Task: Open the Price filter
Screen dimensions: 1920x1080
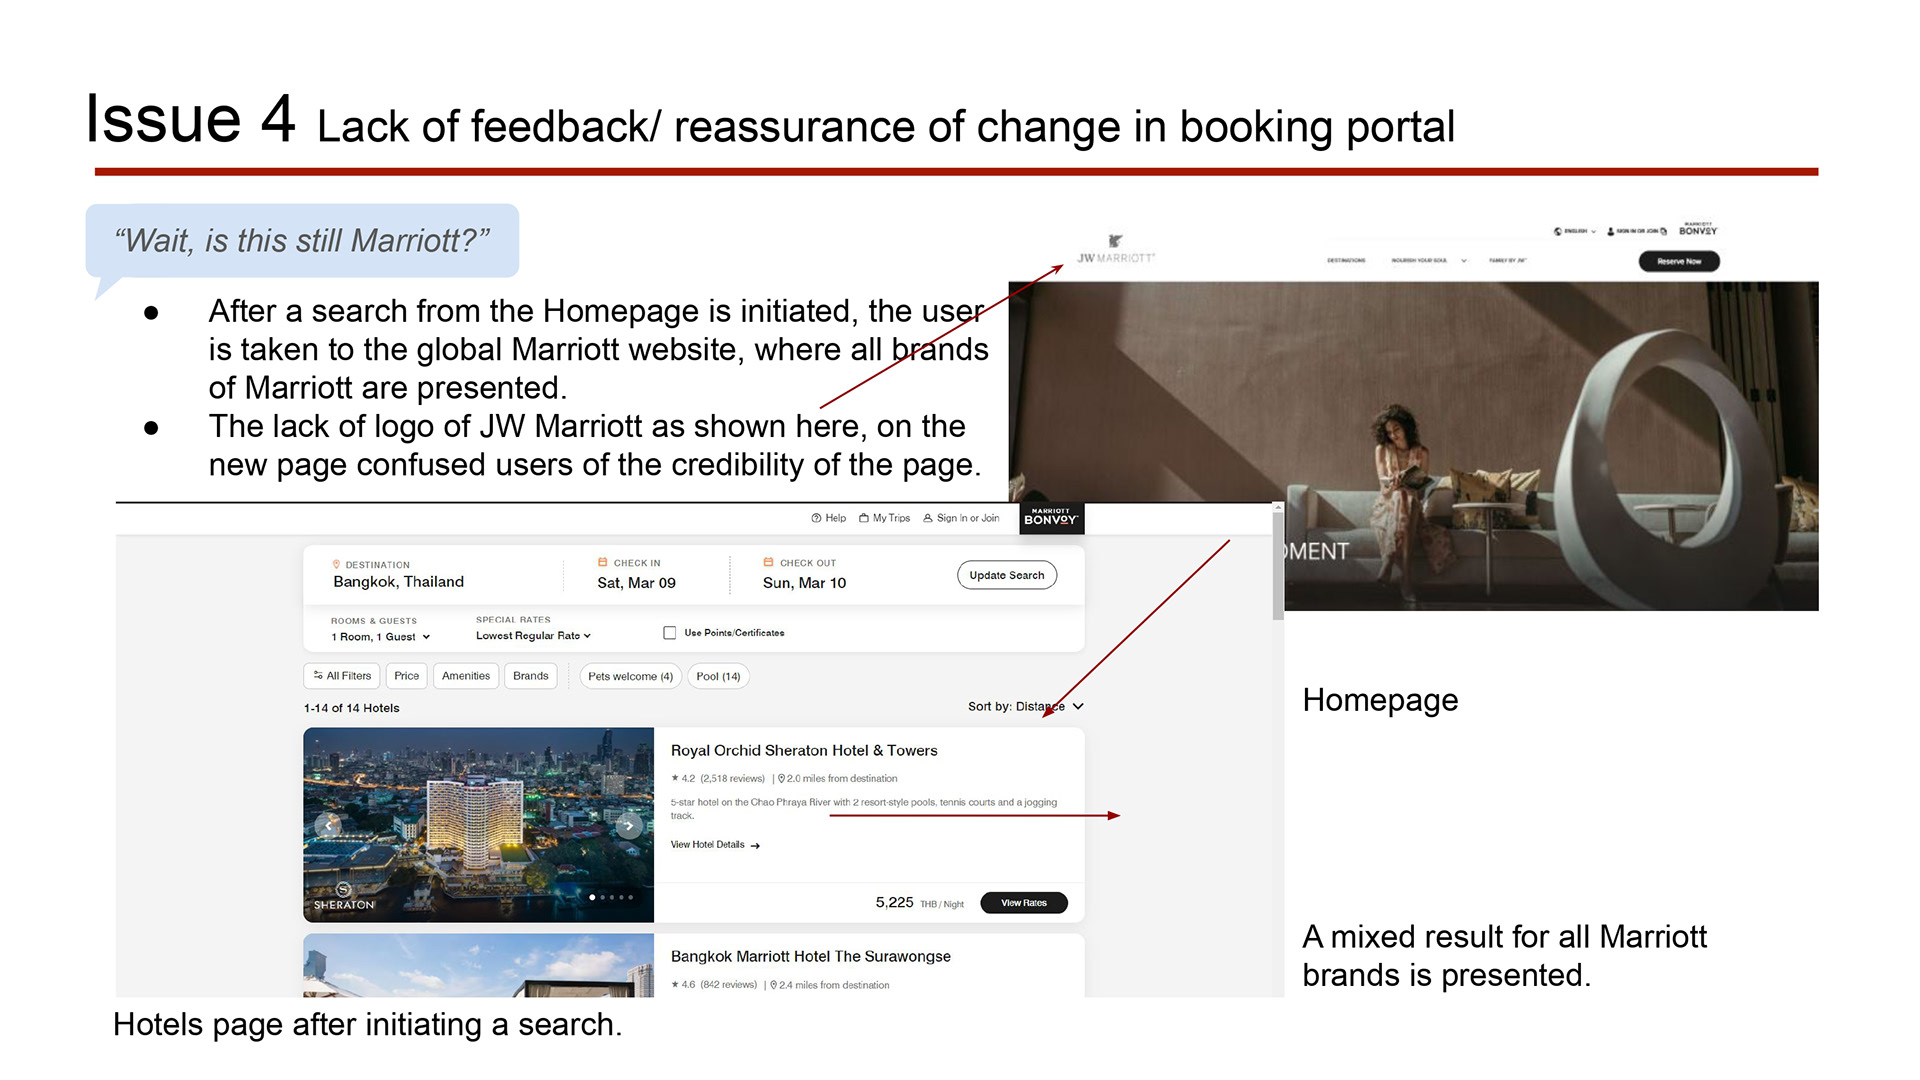Action: (x=407, y=676)
